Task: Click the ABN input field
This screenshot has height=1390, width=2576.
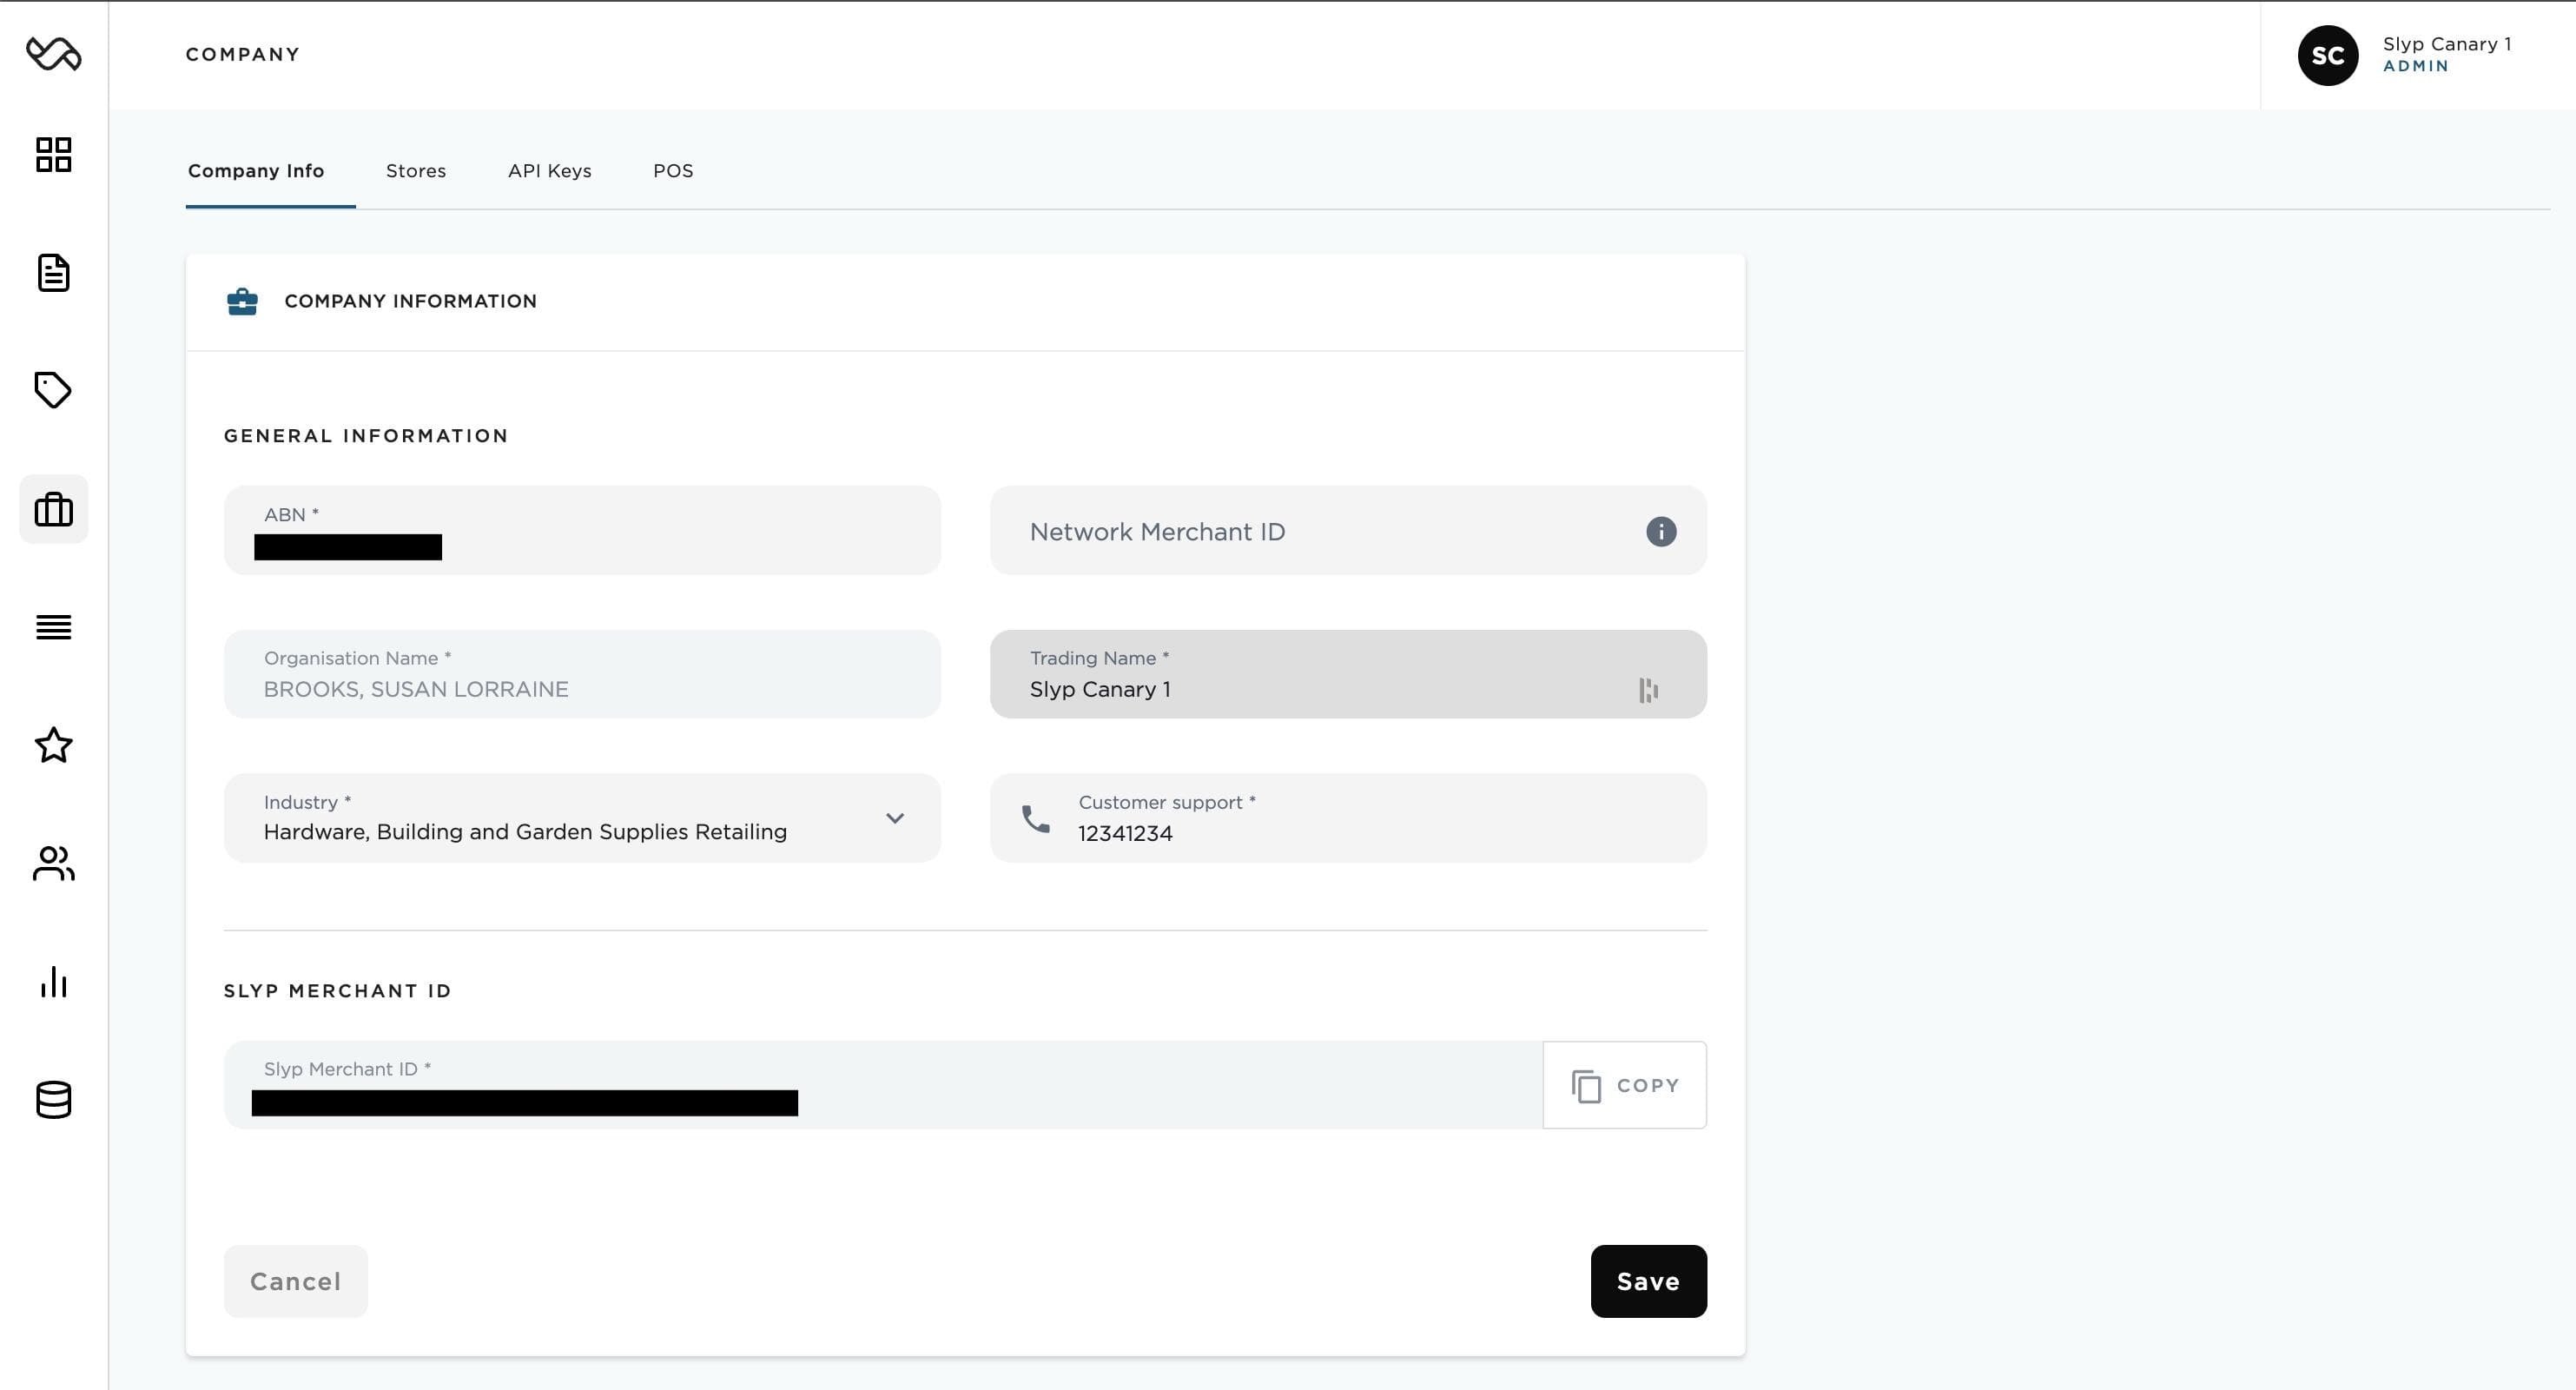Action: point(582,530)
